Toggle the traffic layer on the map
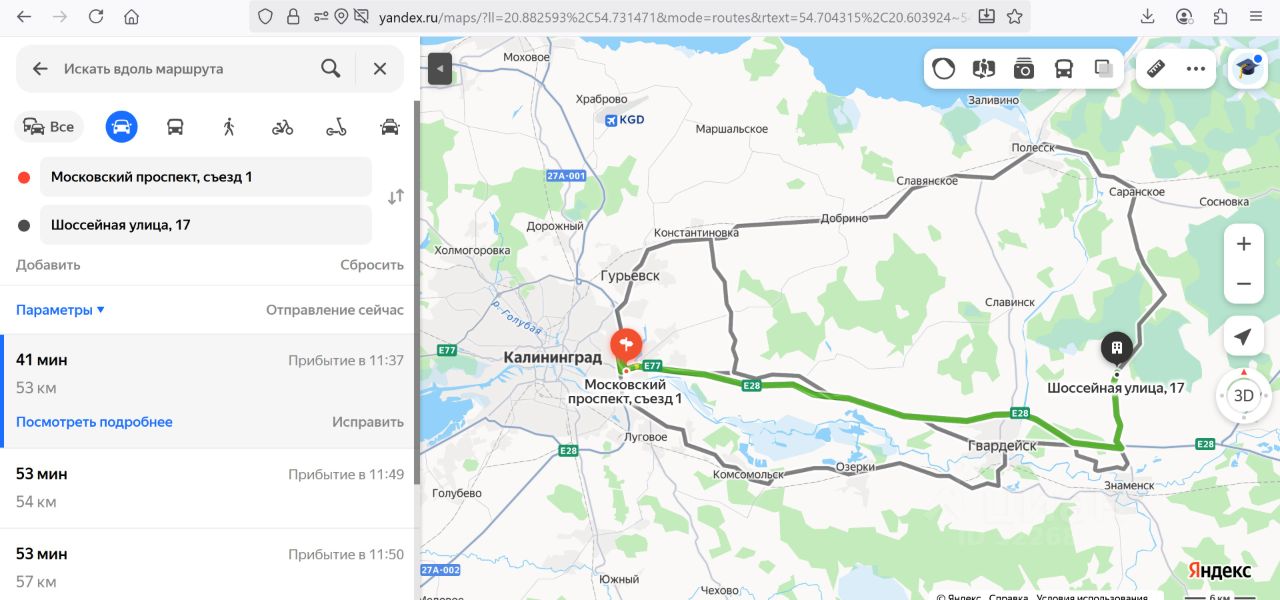This screenshot has width=1280, height=600. (x=943, y=68)
